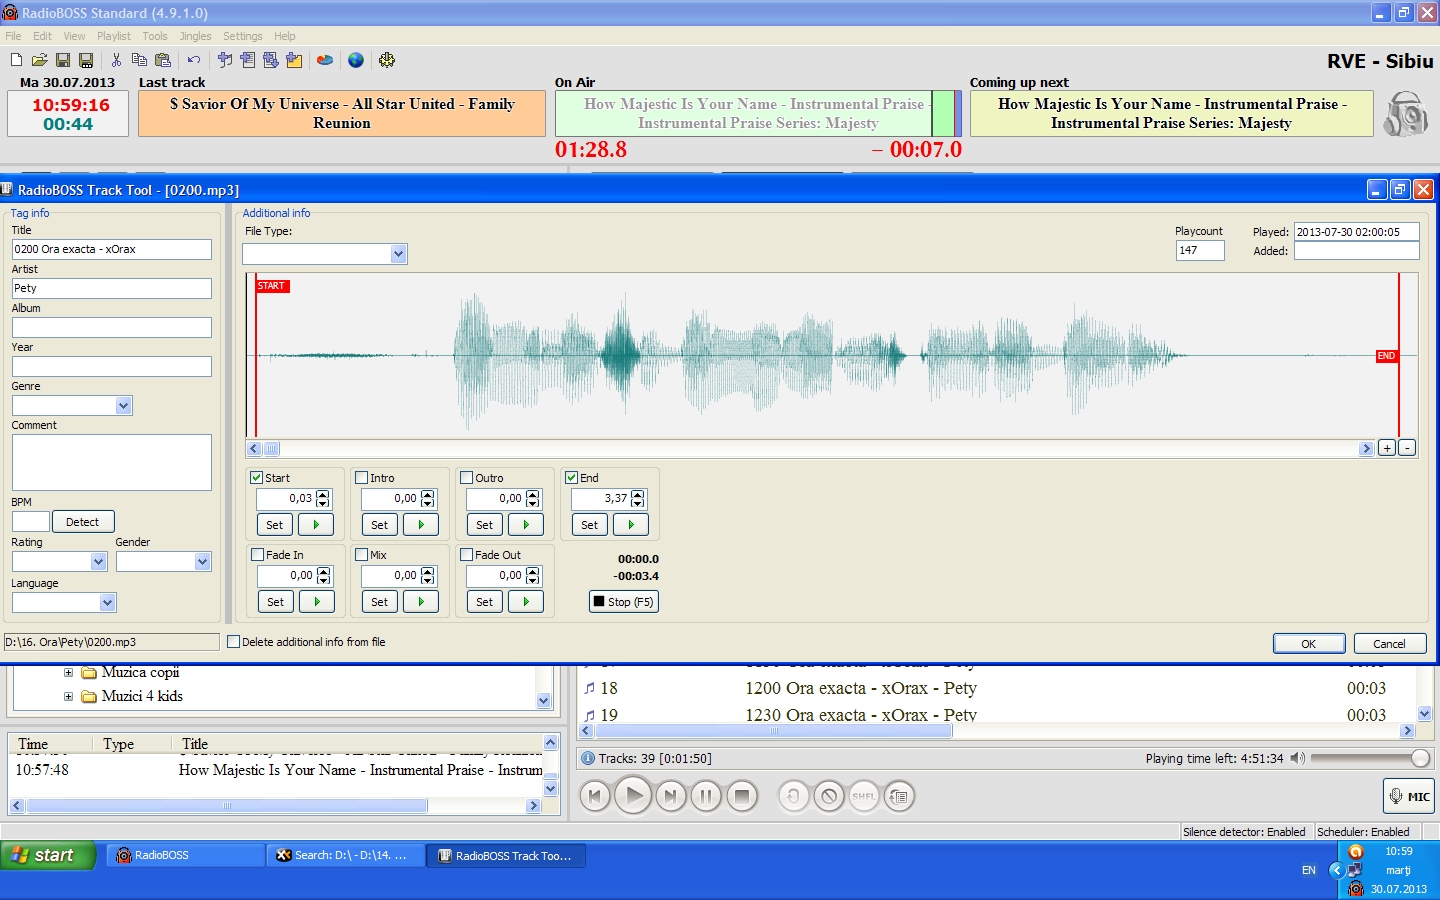Open the File Type dropdown
This screenshot has width=1440, height=900.
(x=398, y=254)
